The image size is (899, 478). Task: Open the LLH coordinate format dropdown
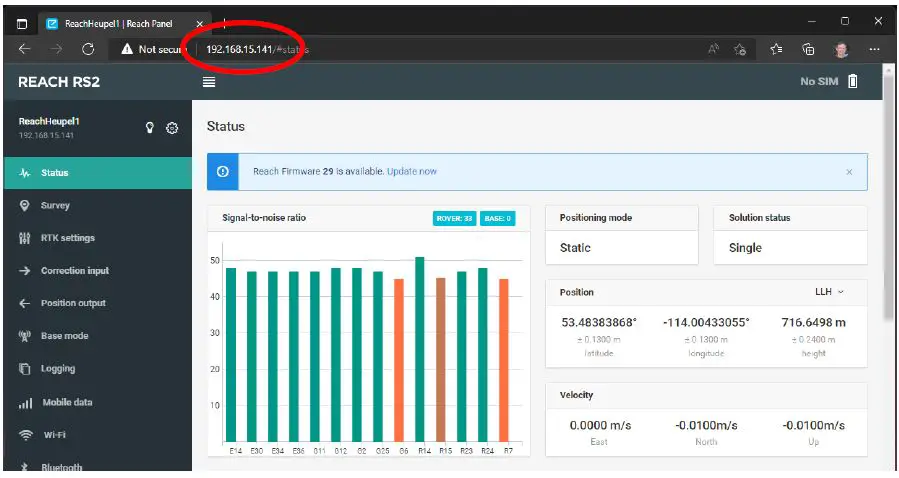pos(830,292)
